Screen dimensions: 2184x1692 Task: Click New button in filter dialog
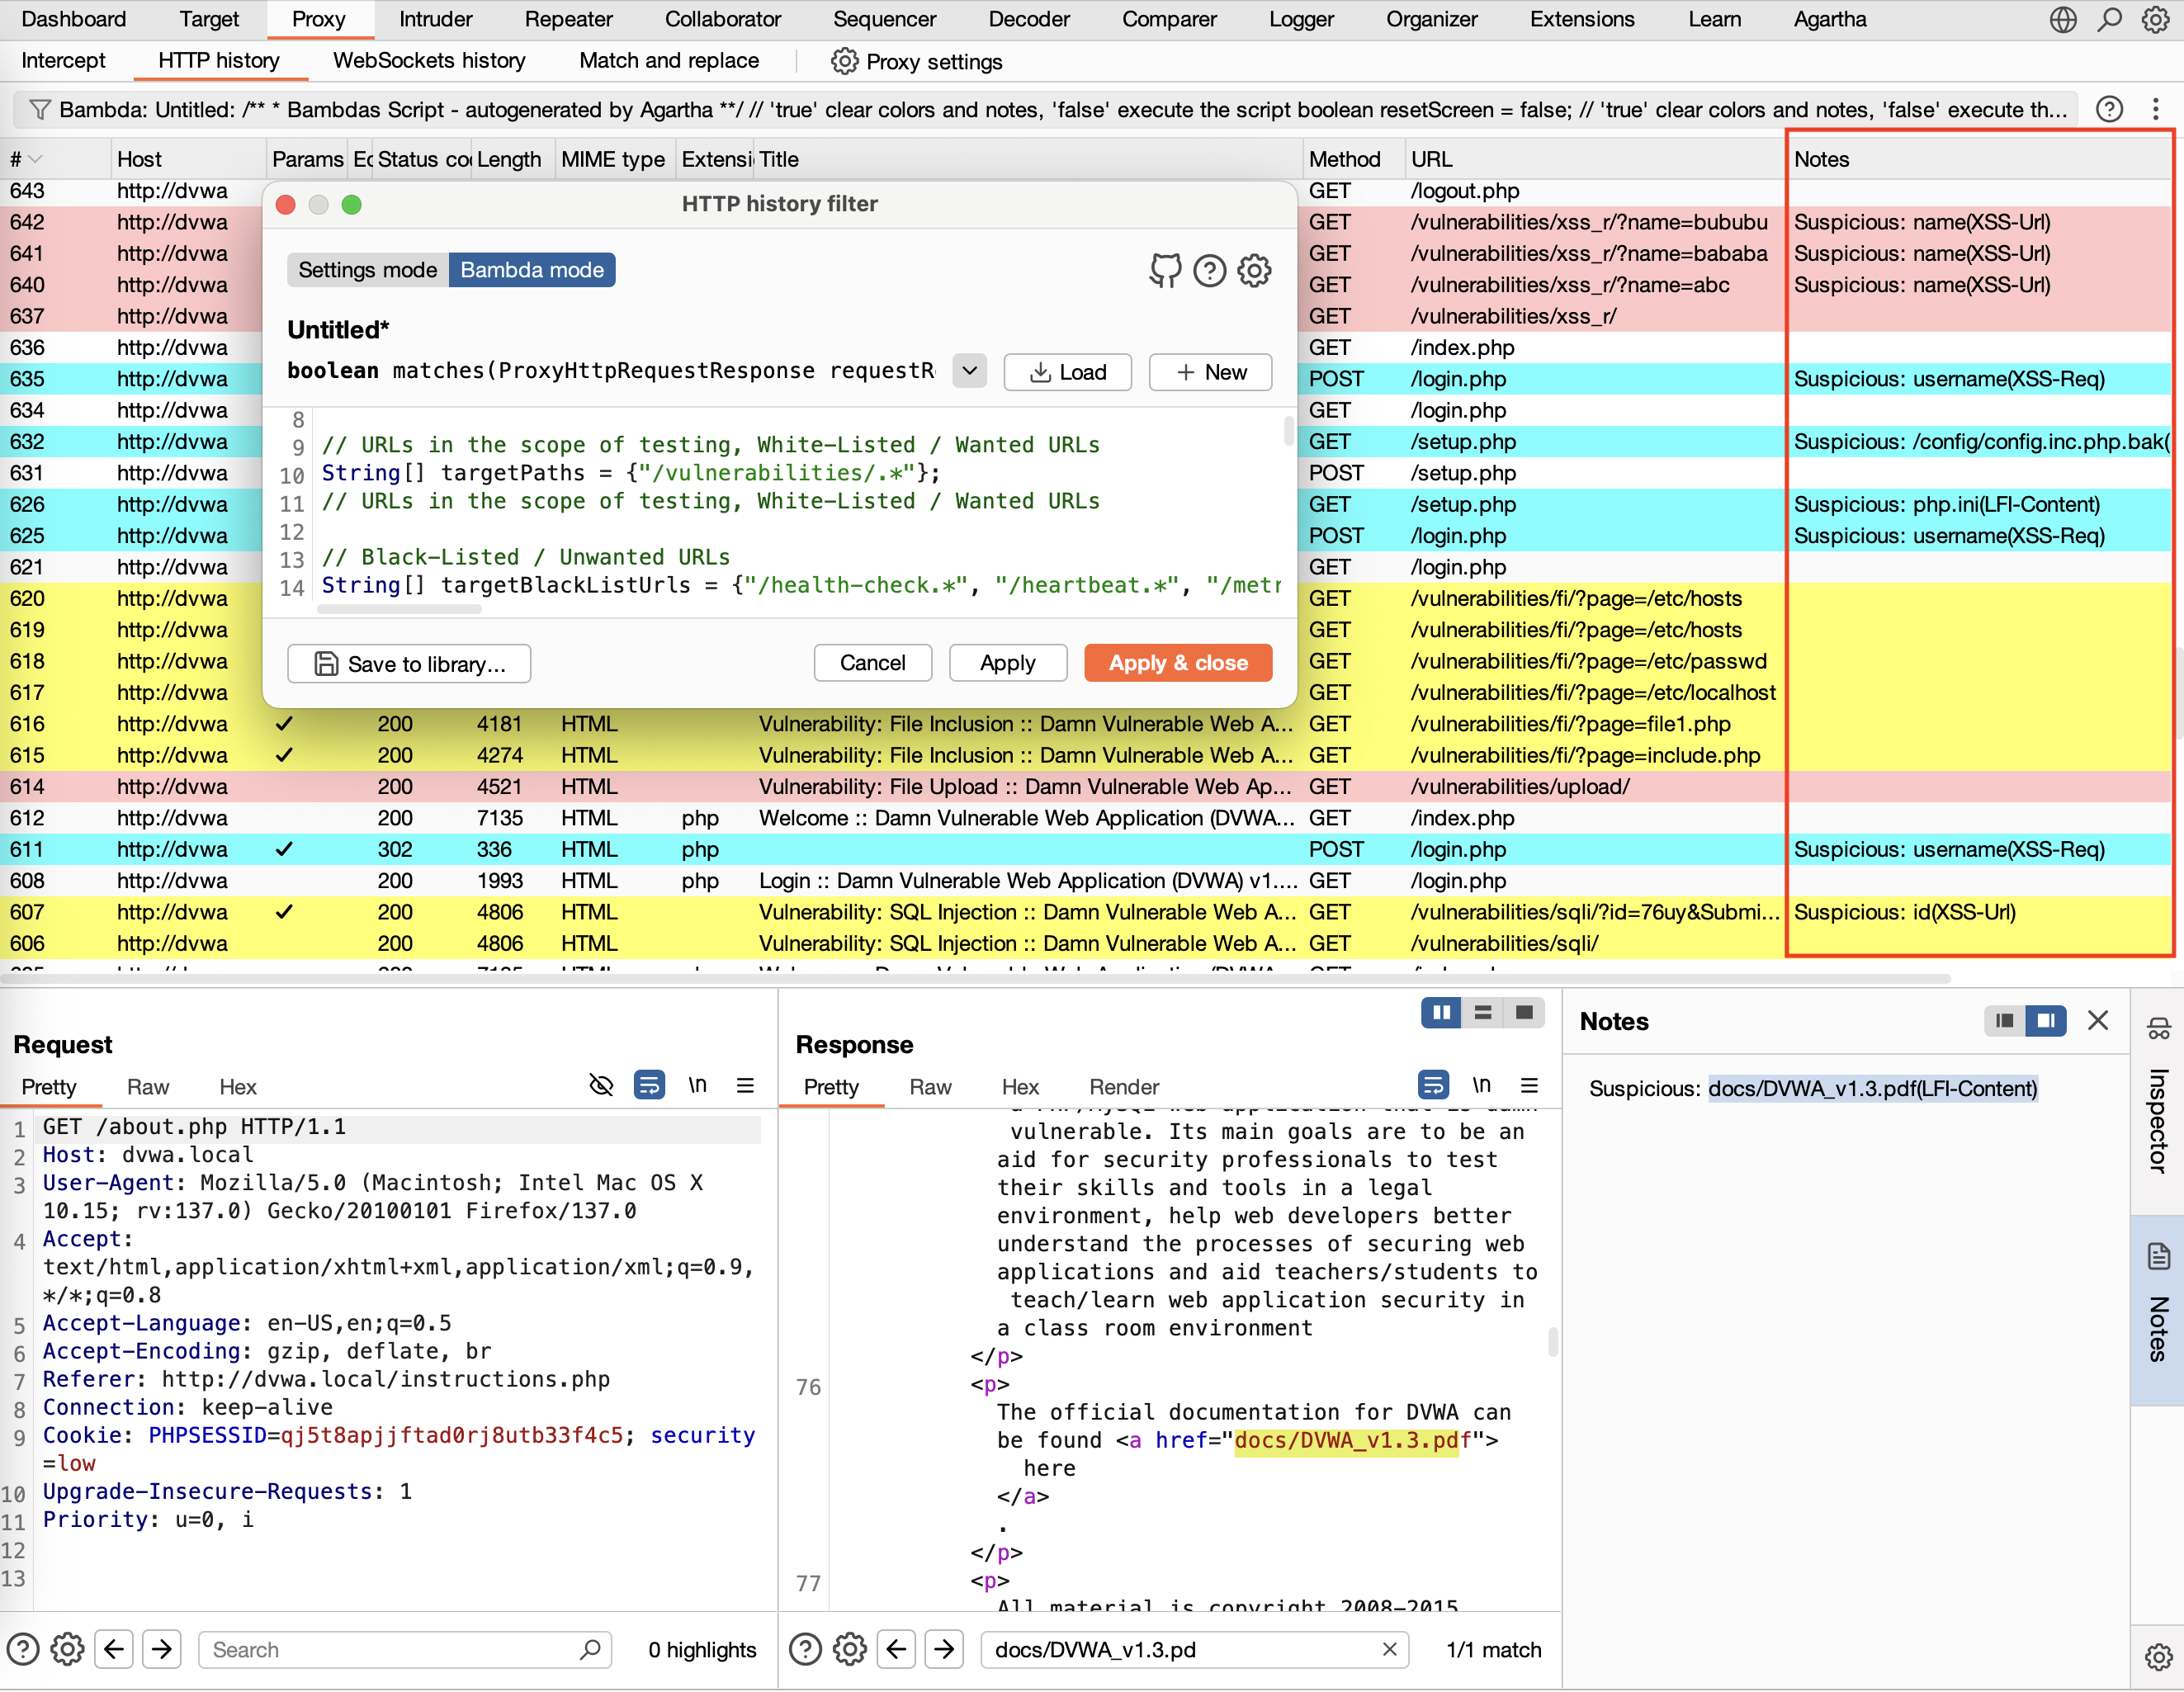1210,372
